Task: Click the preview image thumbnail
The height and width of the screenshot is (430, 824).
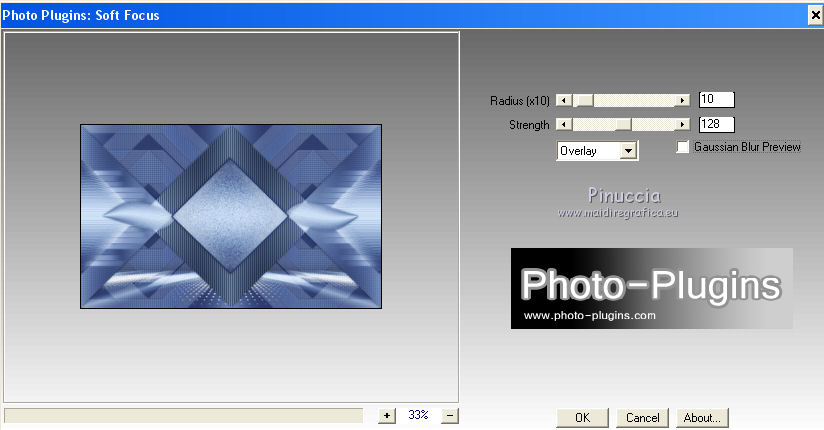Action: [x=231, y=217]
